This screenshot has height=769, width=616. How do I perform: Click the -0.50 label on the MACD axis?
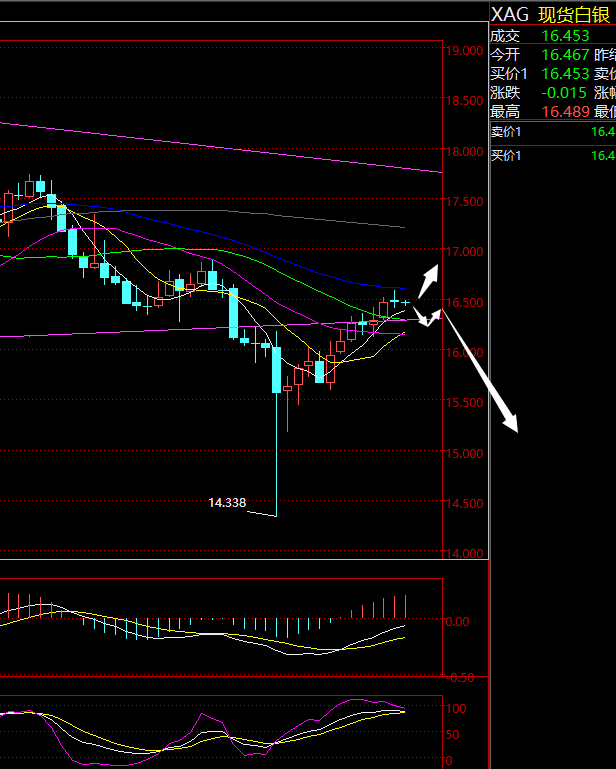click(x=460, y=678)
